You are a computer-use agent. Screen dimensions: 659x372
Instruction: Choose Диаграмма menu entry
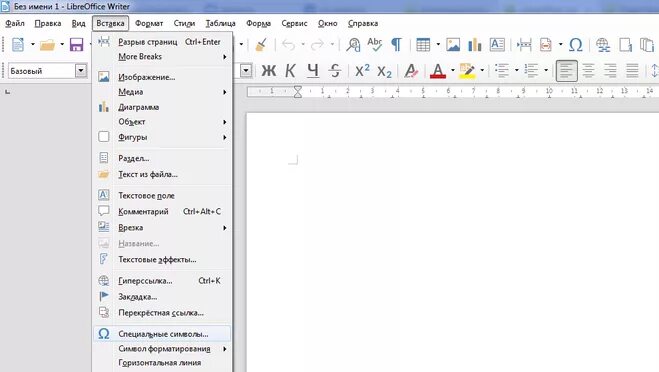162,107
